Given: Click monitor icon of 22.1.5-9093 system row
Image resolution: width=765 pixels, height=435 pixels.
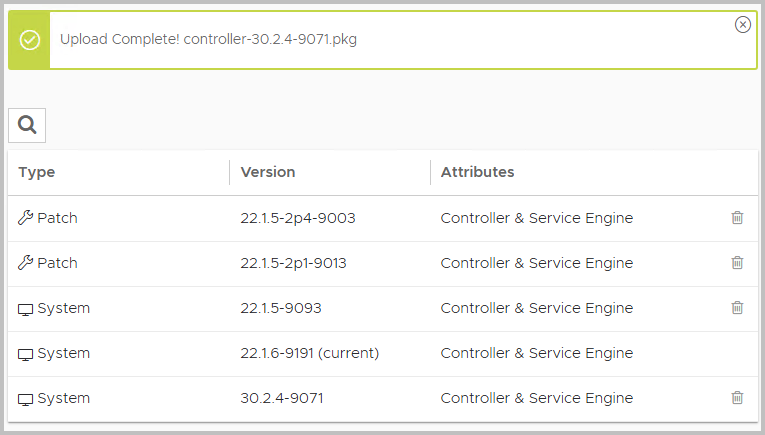Looking at the screenshot, I should point(25,310).
